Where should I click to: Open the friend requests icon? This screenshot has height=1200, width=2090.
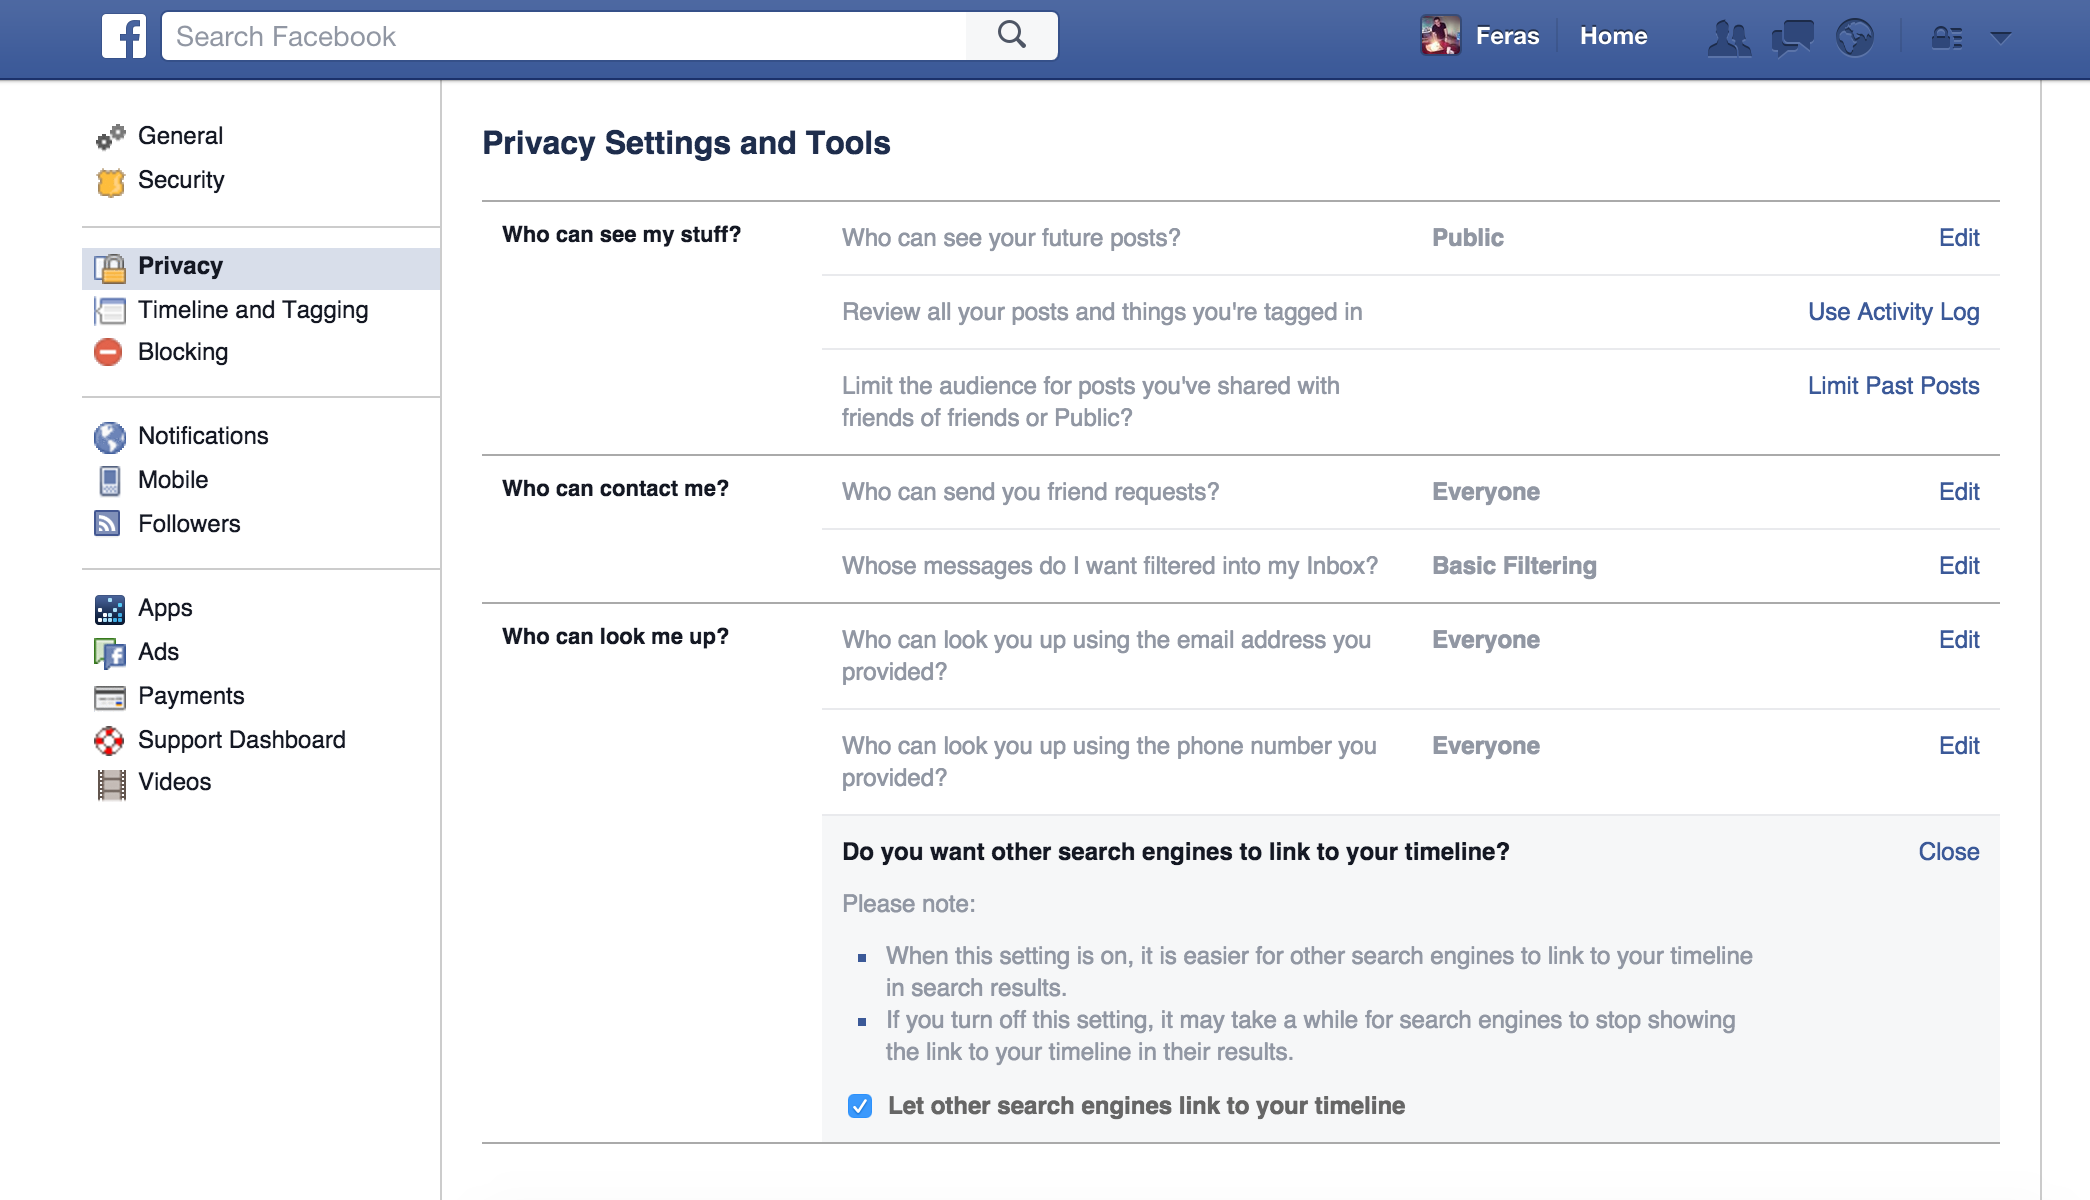(1729, 38)
